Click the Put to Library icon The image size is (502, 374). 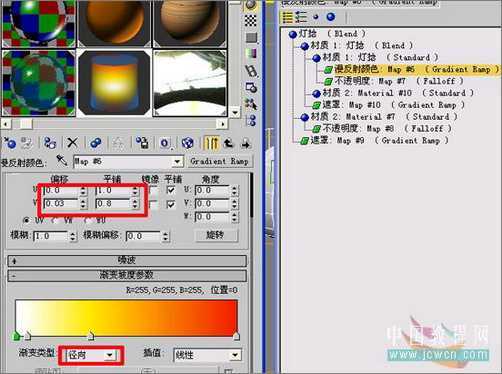click(142, 143)
